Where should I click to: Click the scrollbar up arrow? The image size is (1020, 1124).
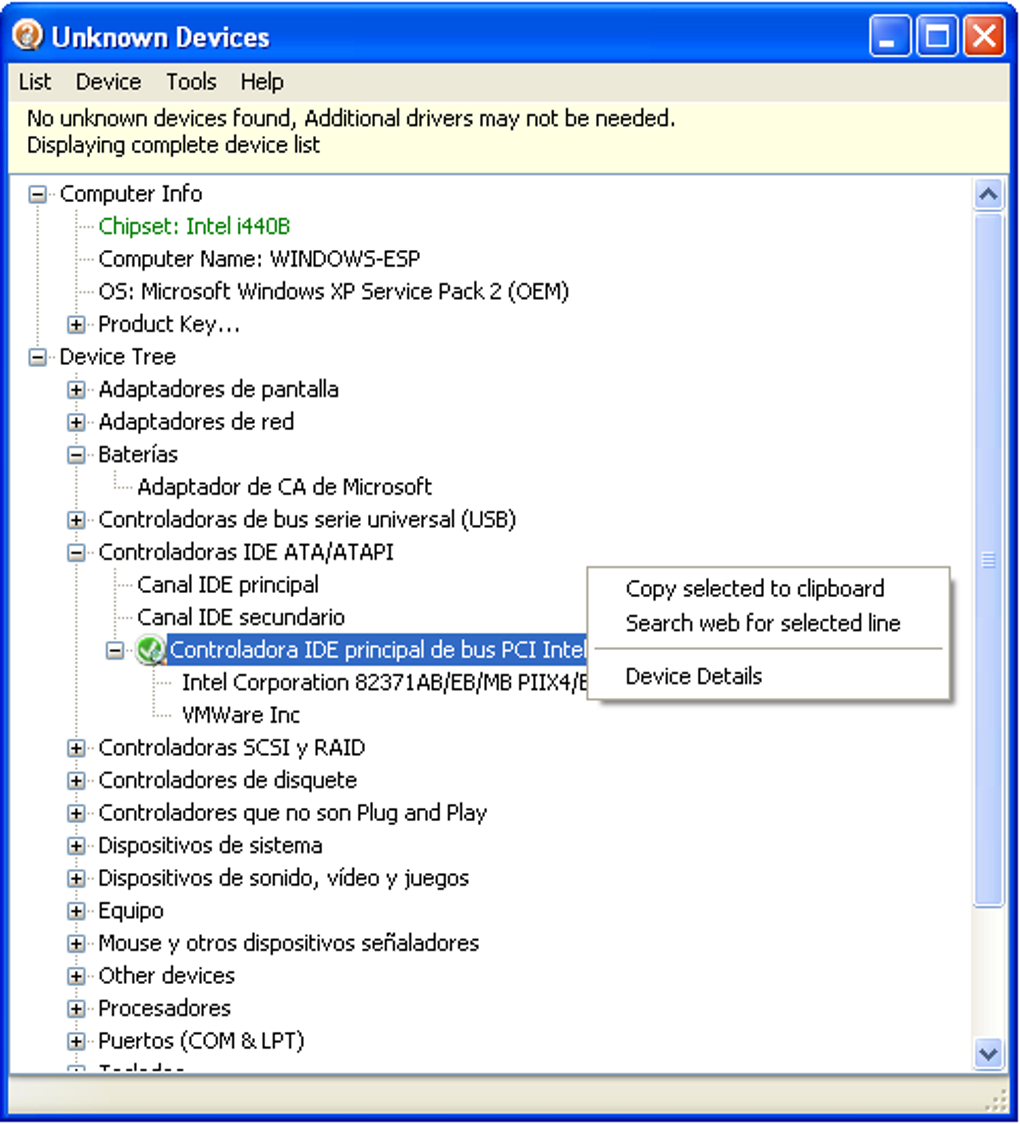988,194
